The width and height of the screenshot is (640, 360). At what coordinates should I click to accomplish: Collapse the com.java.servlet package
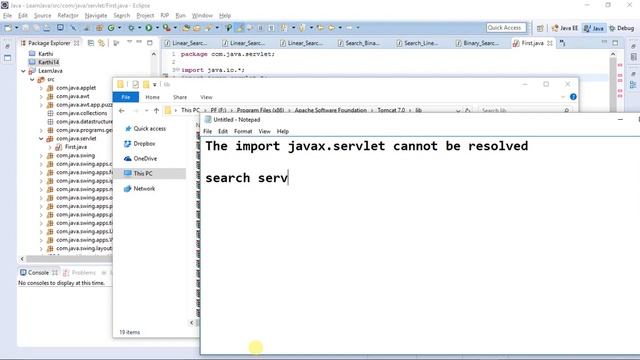tap(41, 139)
